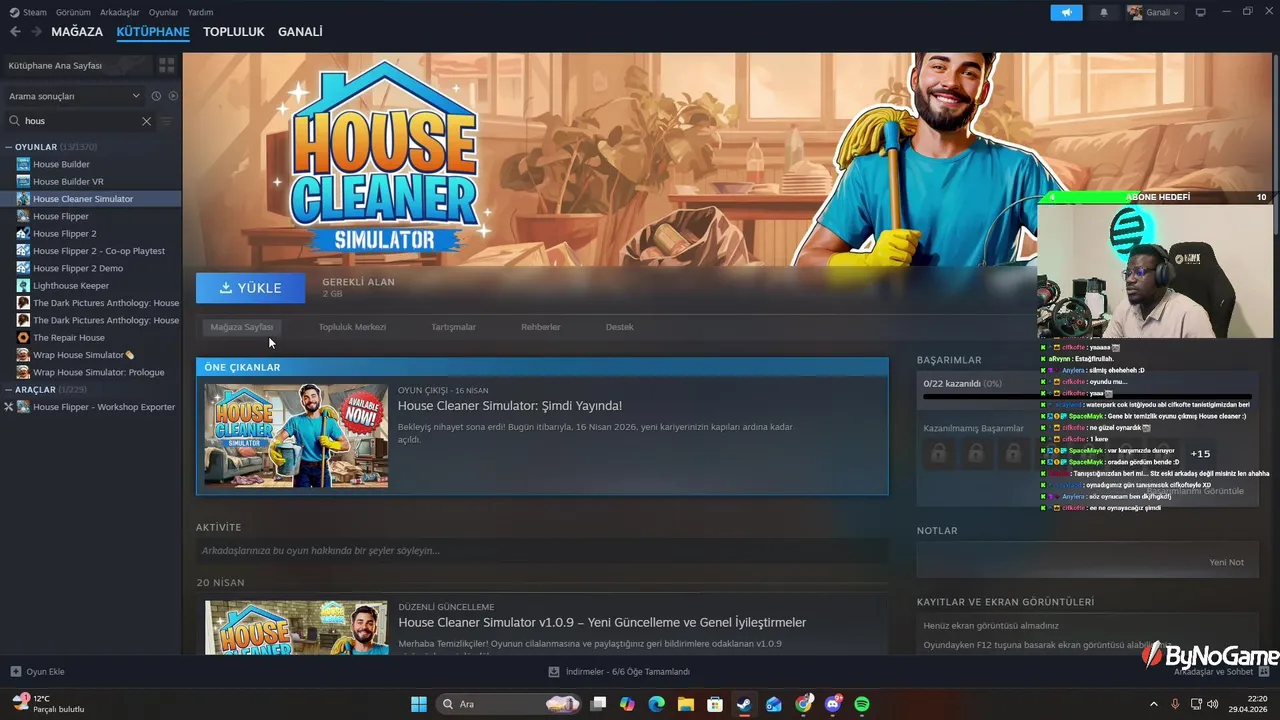Open the GANALİ profile tab
The image size is (1280, 720).
[300, 32]
